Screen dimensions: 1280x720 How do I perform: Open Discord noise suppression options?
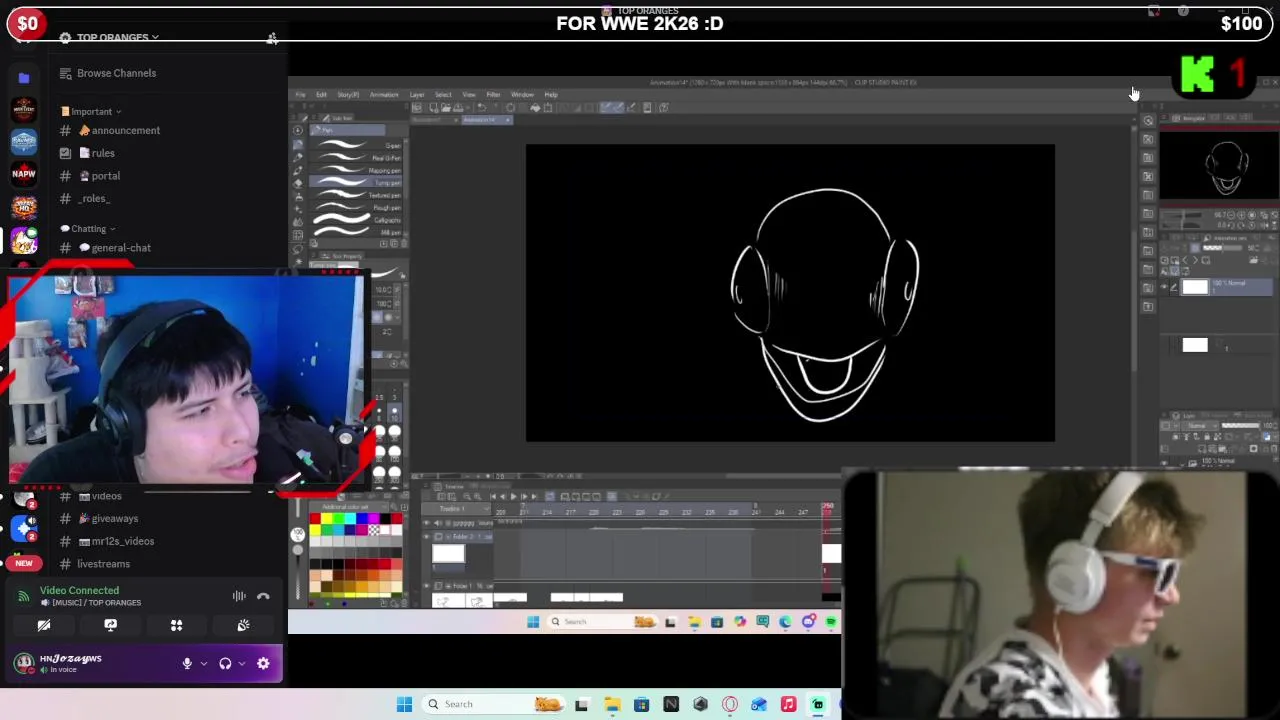239,596
